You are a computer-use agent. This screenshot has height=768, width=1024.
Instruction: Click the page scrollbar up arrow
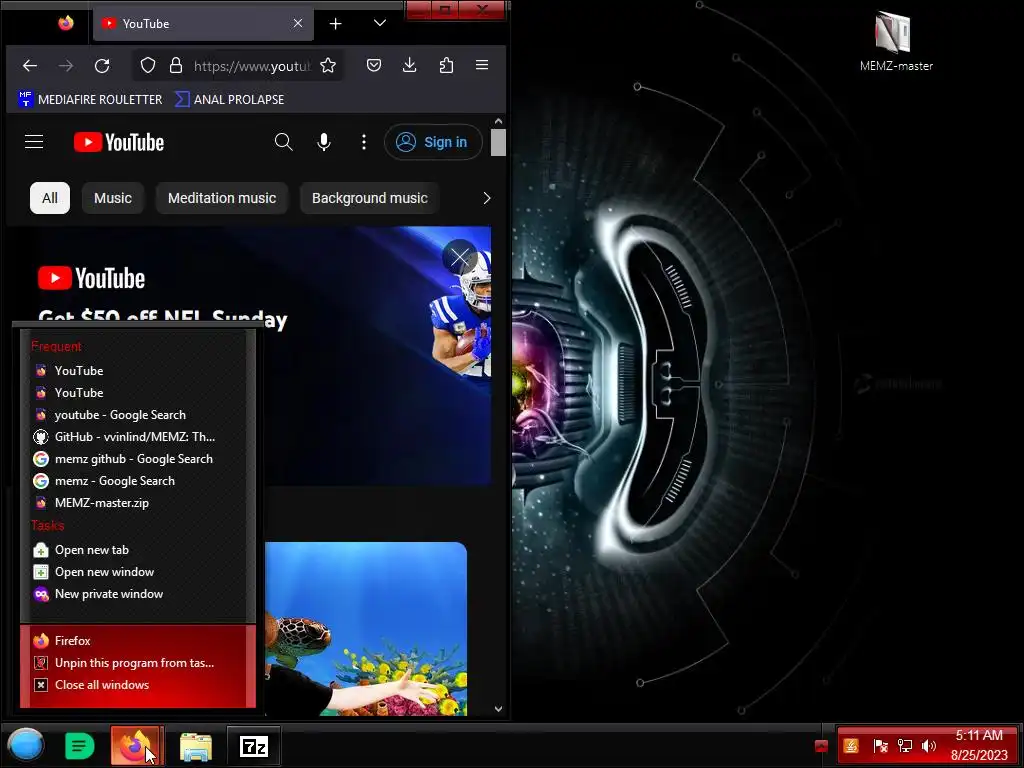click(x=498, y=121)
